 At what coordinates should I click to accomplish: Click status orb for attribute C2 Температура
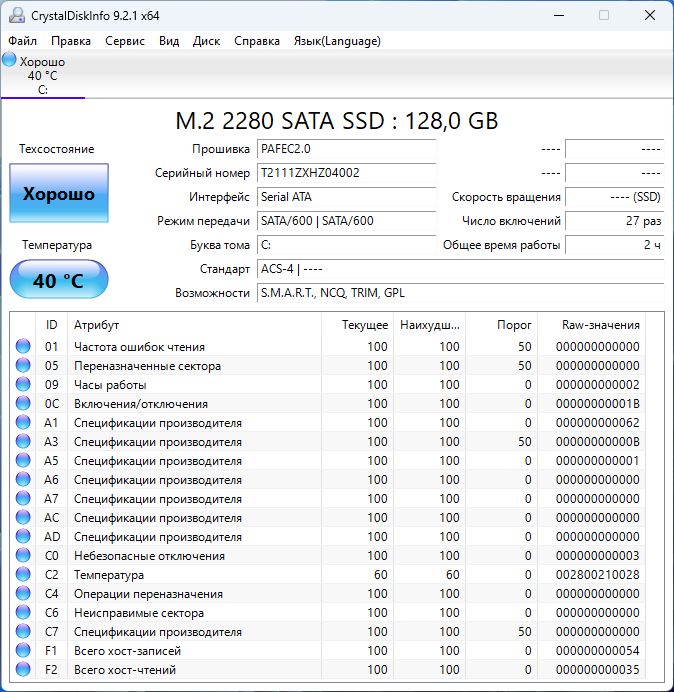click(23, 574)
